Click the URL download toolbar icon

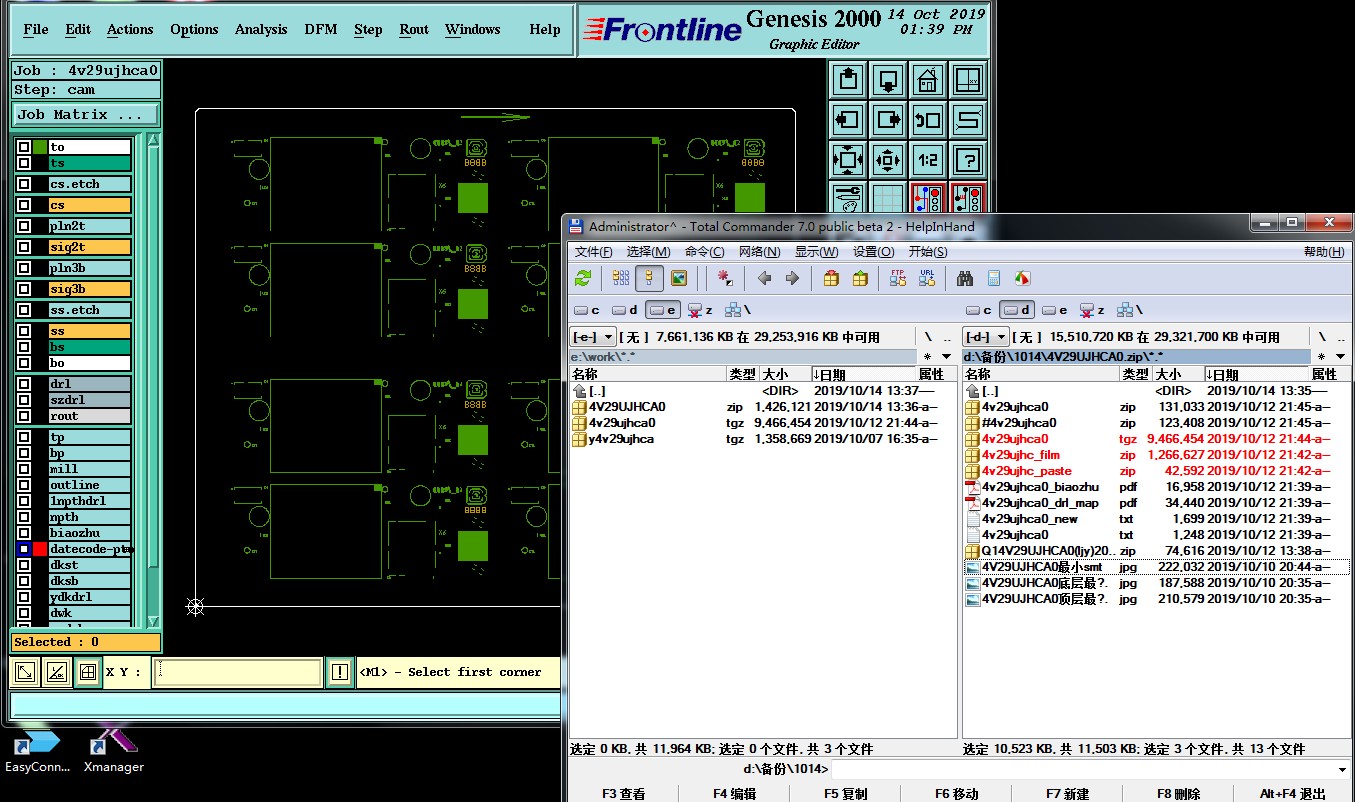pos(927,278)
